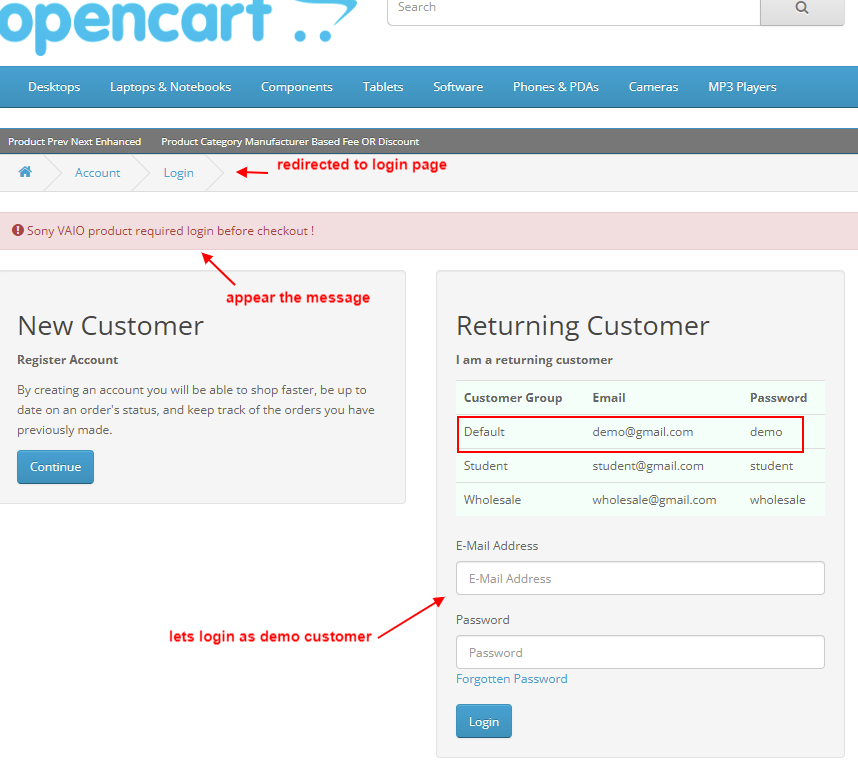Click the Default customer group cell
The width and height of the screenshot is (858, 770).
click(x=484, y=432)
